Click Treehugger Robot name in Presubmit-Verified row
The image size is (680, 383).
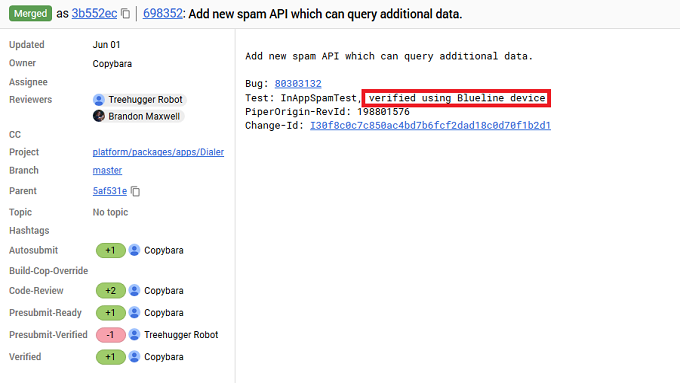tap(181, 335)
